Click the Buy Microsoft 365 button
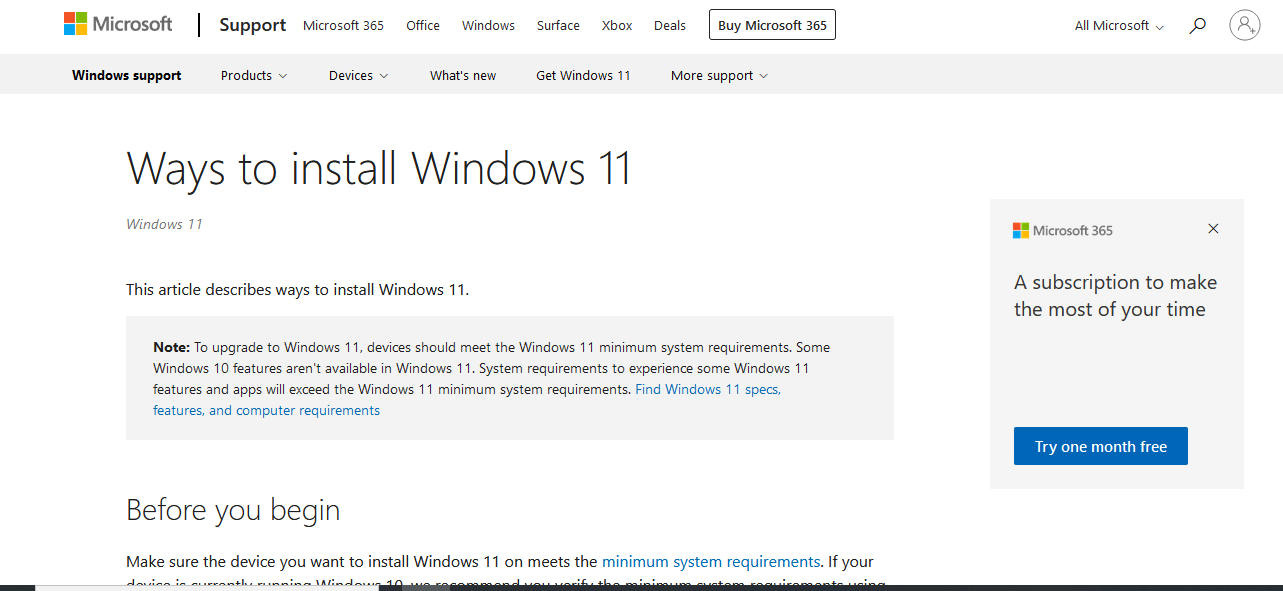Screen dimensions: 1283x591 point(772,25)
